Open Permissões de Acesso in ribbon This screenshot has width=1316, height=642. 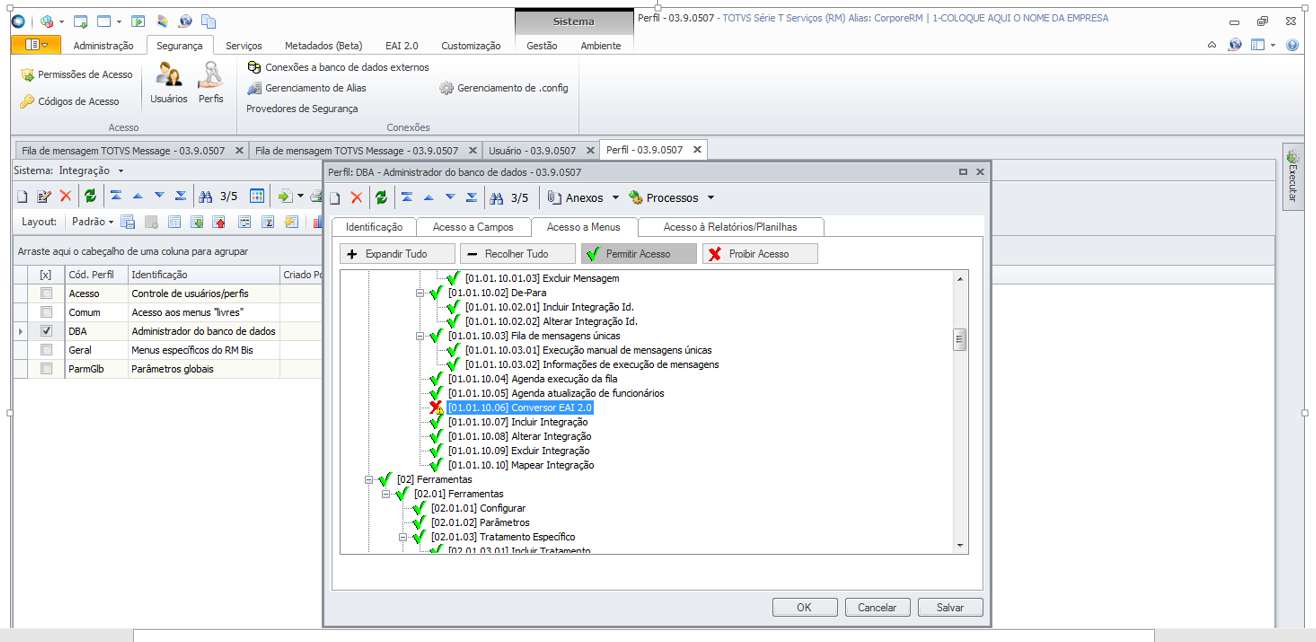[76, 74]
